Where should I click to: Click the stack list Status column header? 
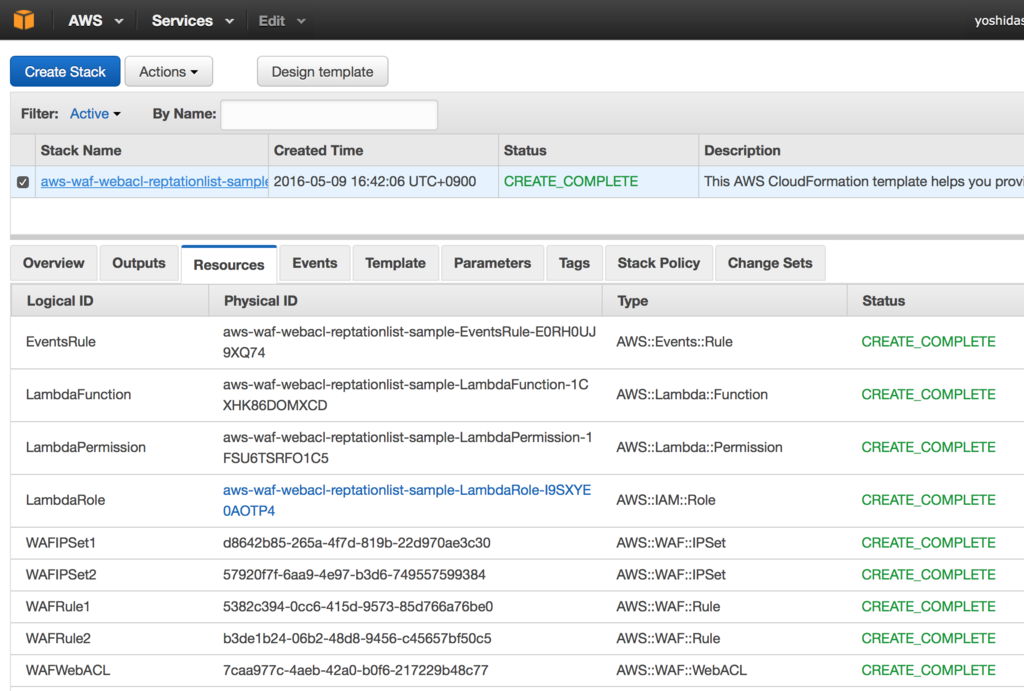[x=598, y=150]
